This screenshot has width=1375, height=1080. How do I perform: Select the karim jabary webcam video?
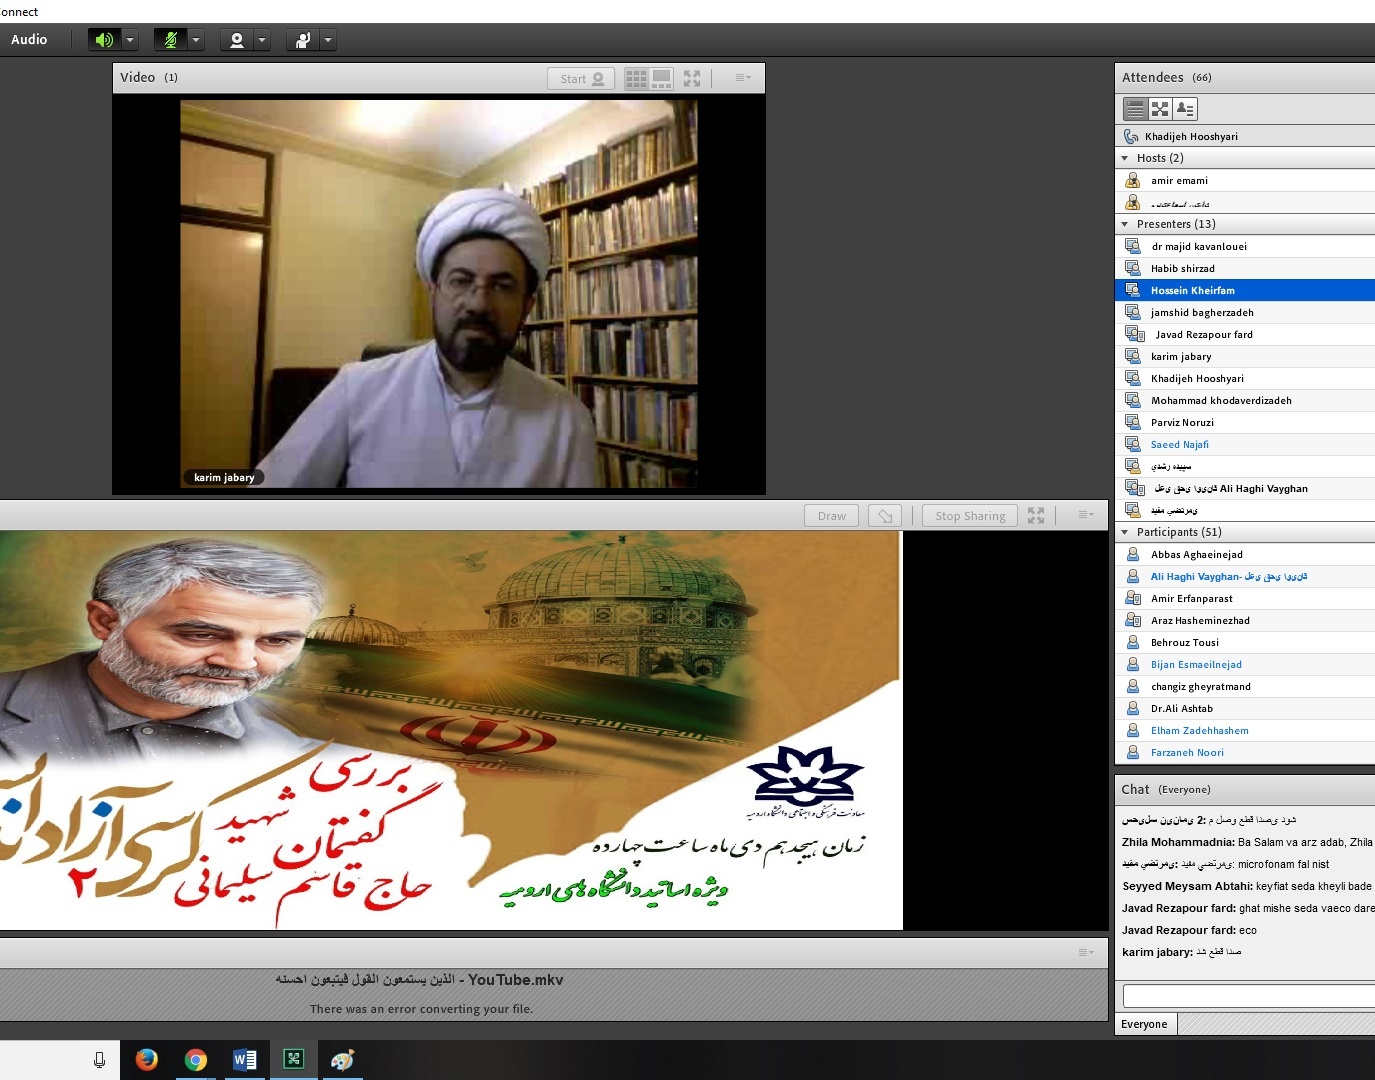coord(438,294)
